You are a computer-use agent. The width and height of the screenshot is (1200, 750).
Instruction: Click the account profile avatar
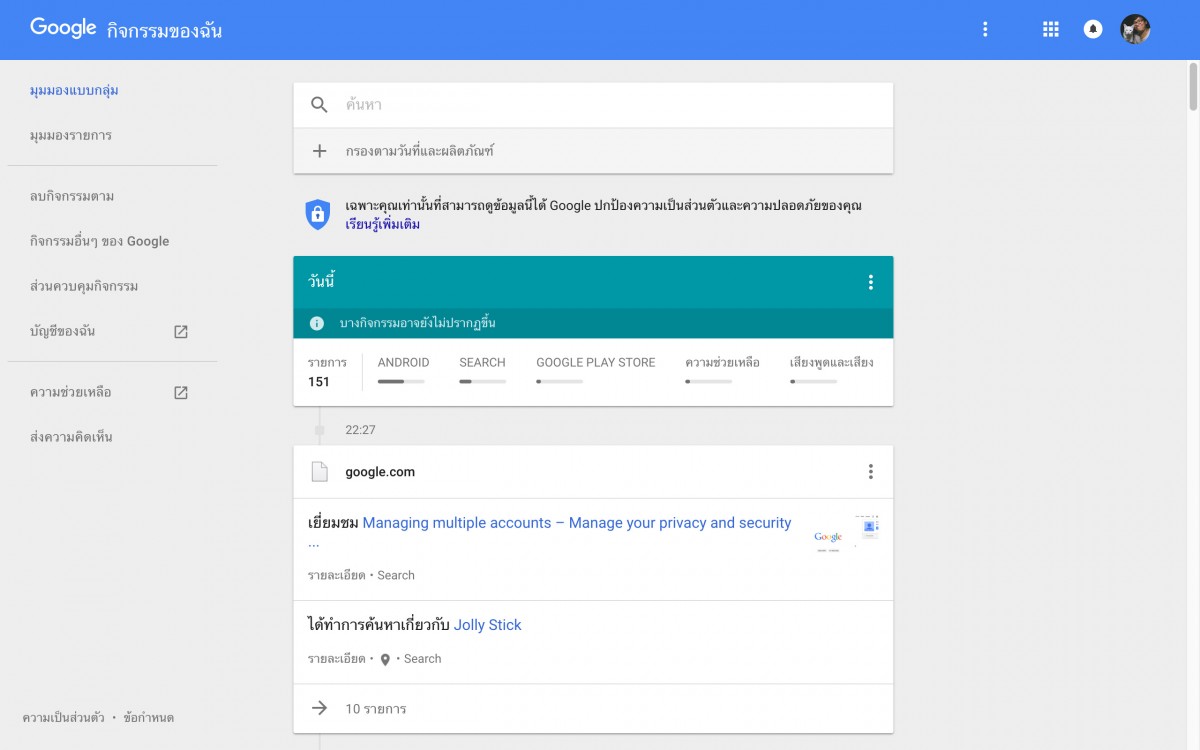tap(1135, 29)
